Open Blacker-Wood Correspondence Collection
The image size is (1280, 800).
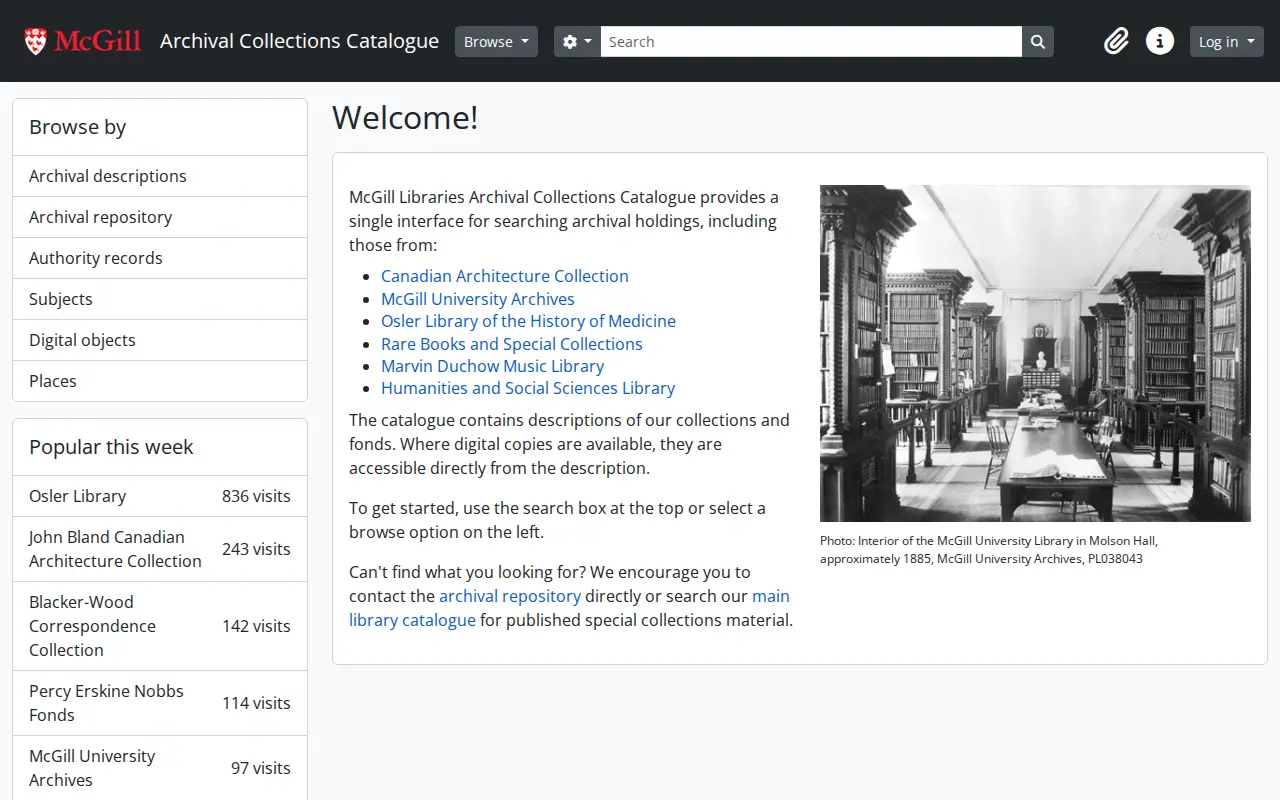[x=160, y=626]
